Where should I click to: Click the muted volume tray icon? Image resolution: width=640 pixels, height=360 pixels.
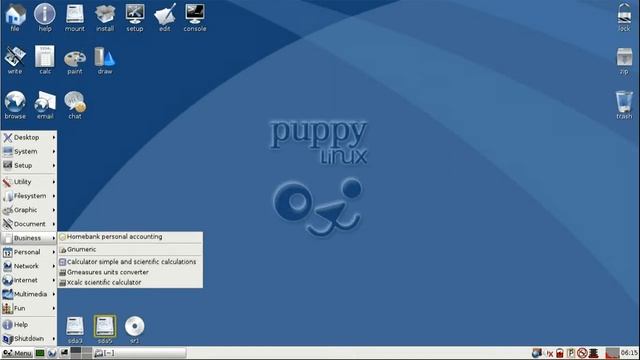coord(549,353)
